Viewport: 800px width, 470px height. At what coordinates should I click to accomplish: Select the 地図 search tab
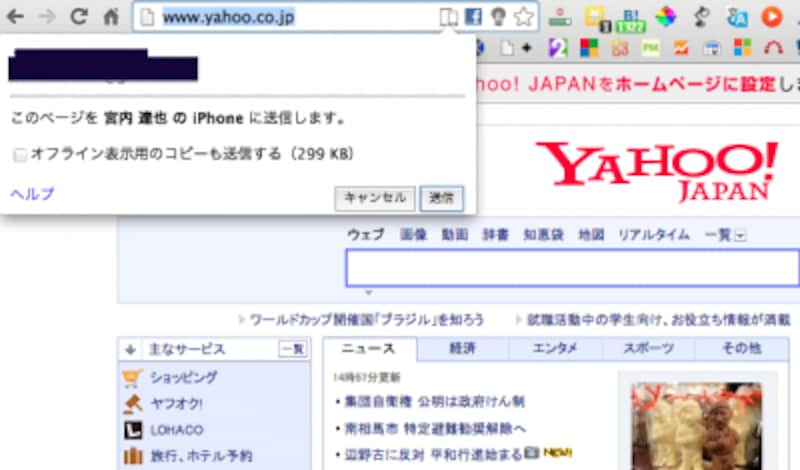(591, 235)
